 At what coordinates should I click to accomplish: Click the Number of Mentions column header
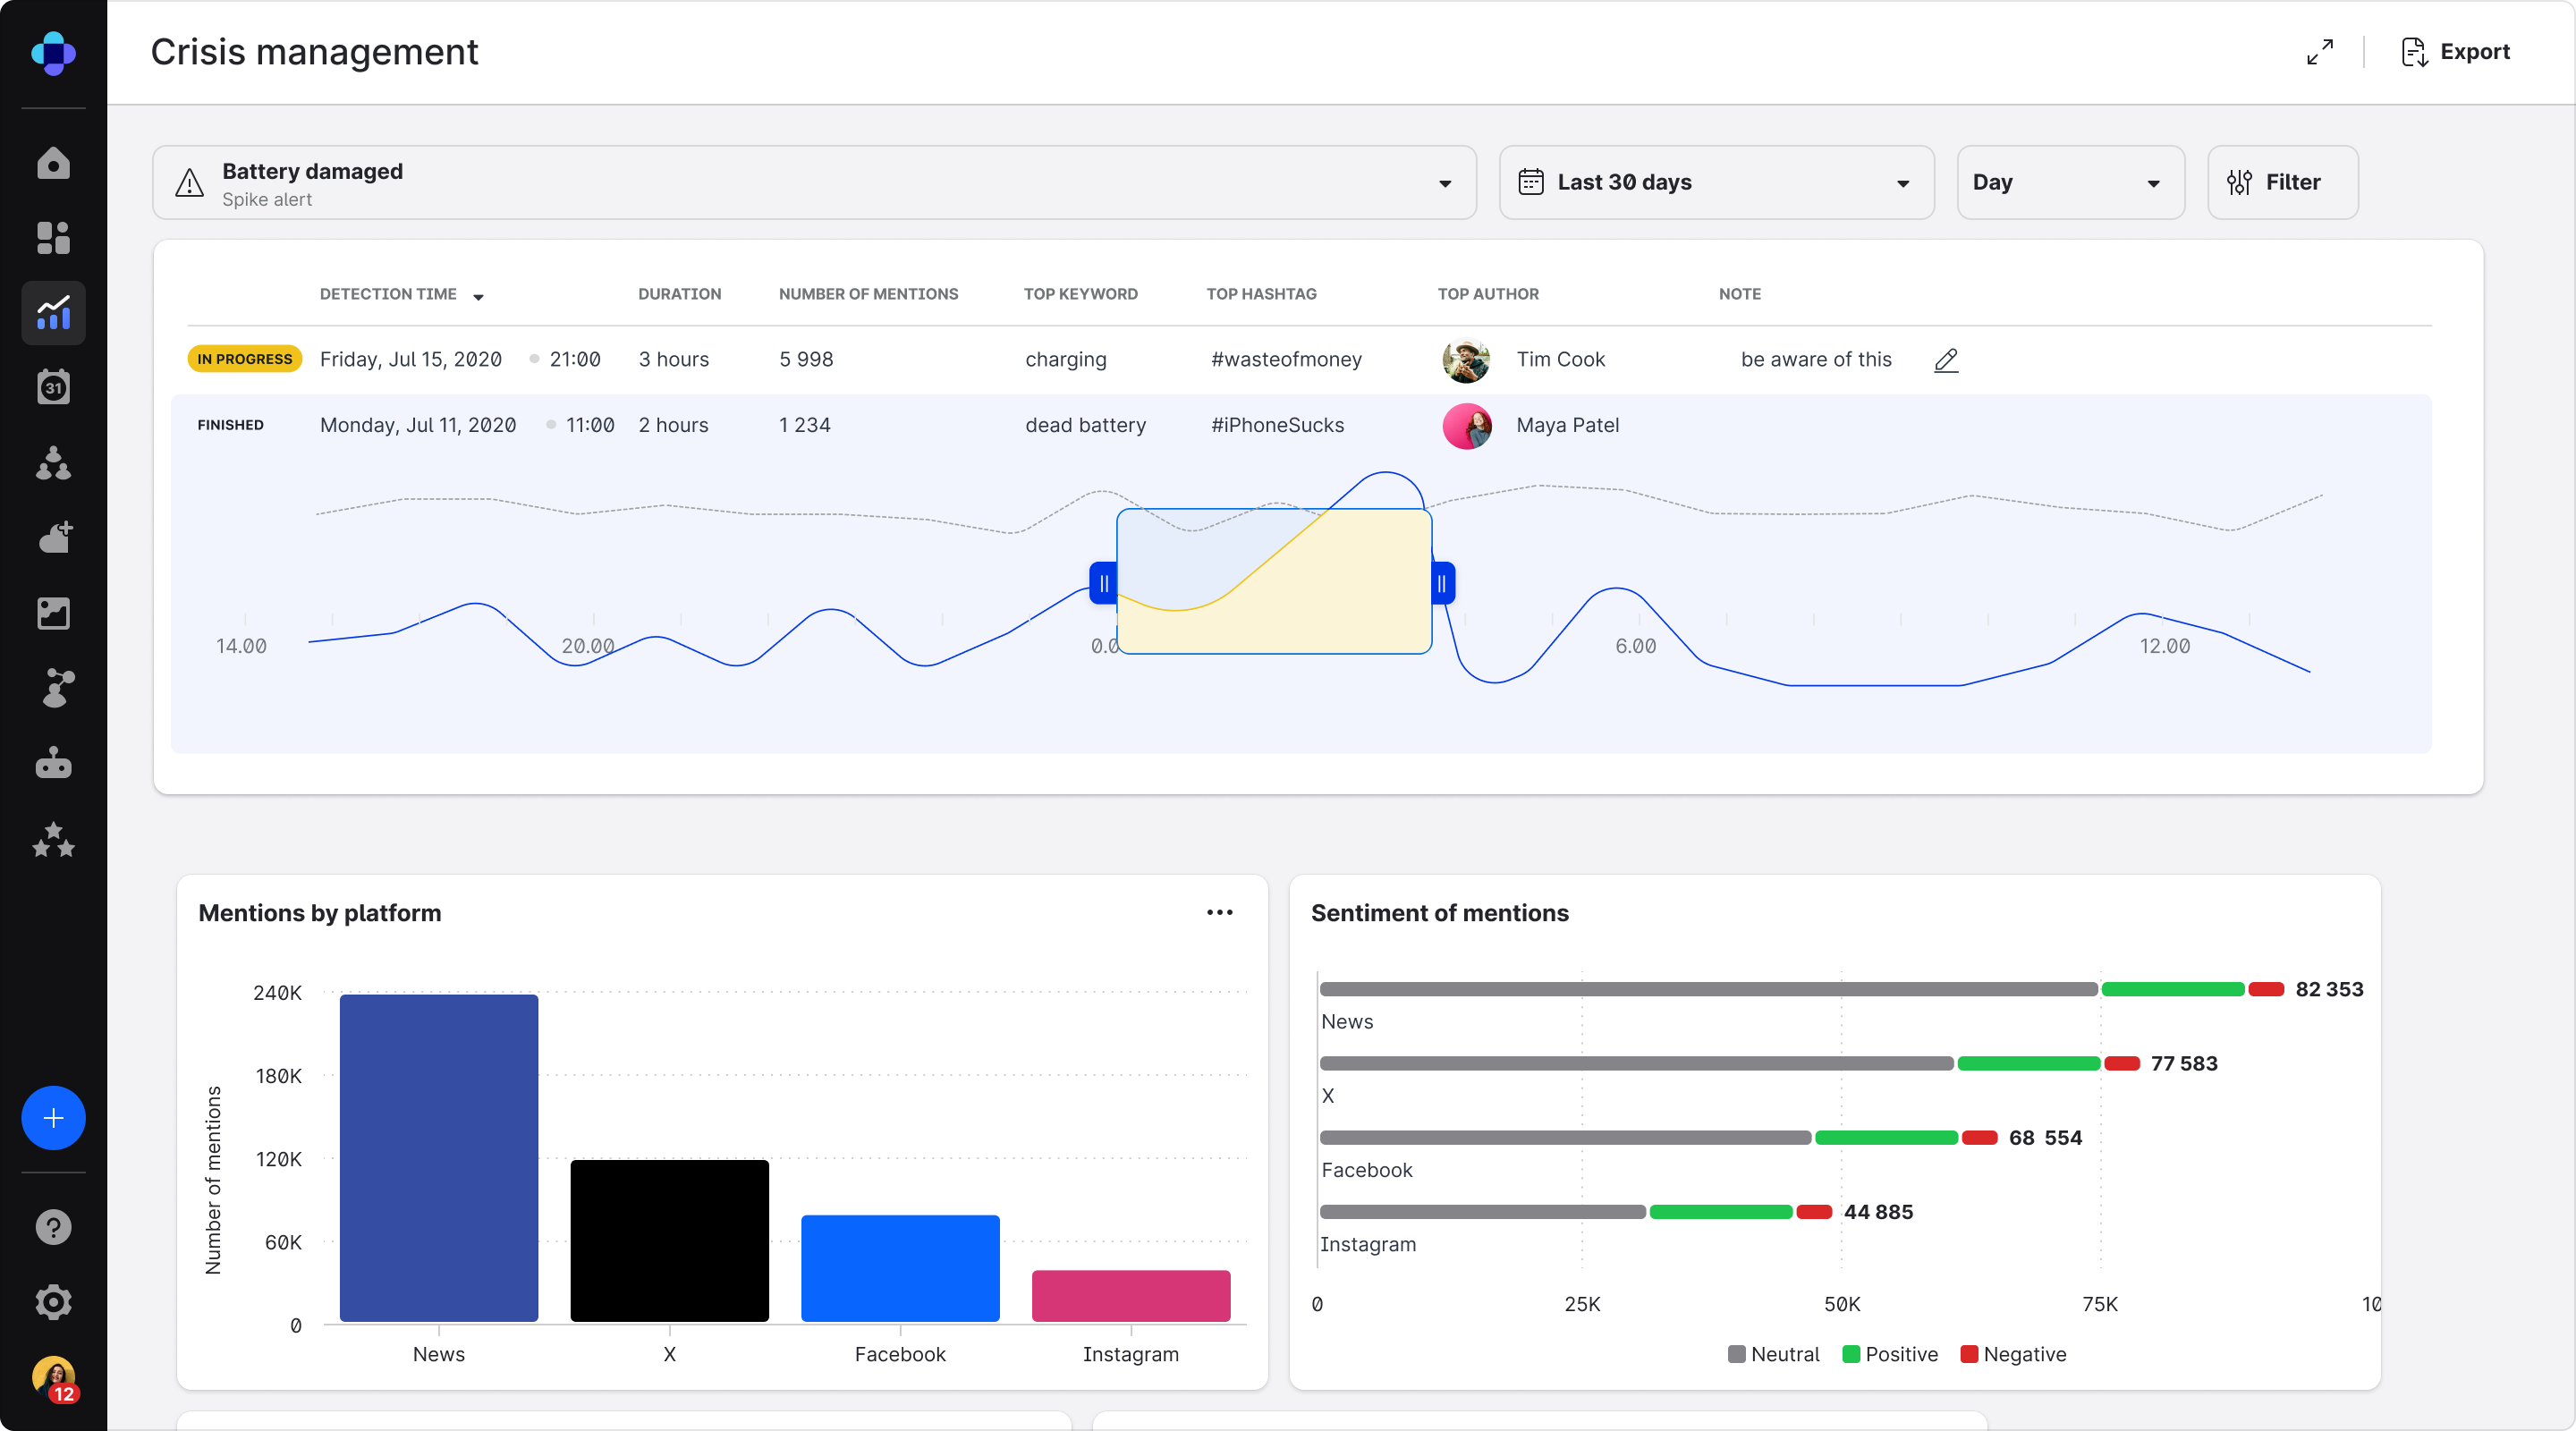coord(868,294)
